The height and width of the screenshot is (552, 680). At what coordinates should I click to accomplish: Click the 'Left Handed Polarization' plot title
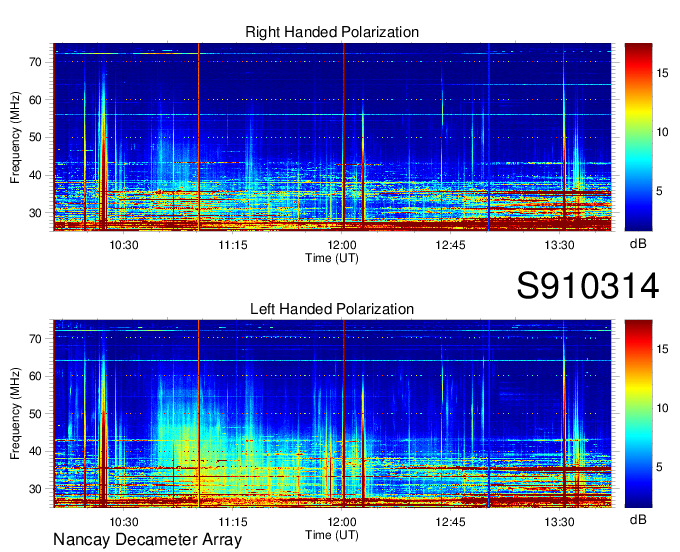[332, 309]
